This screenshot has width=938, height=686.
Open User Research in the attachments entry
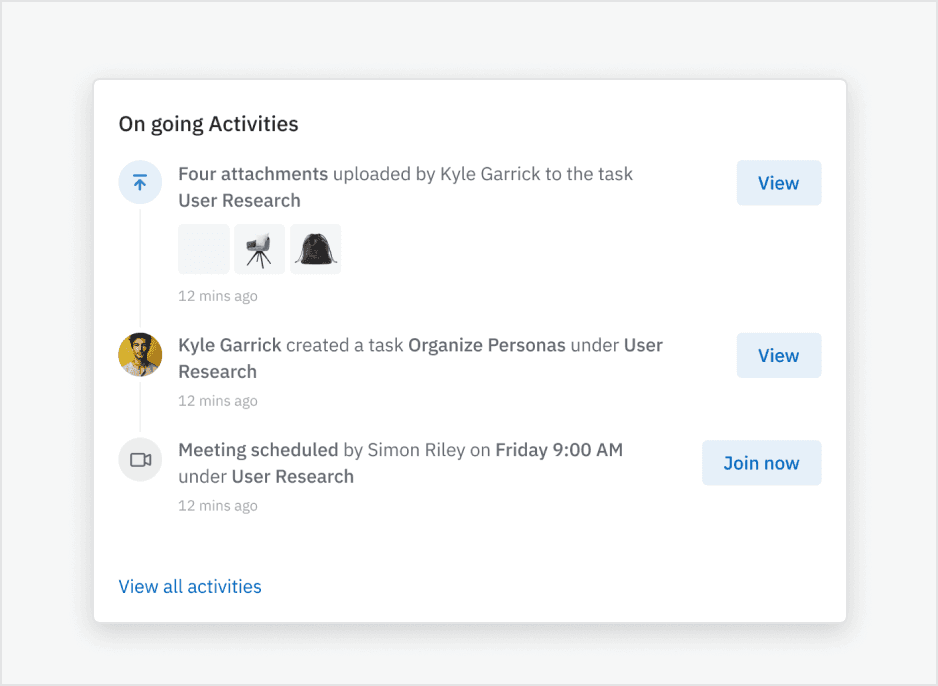239,200
